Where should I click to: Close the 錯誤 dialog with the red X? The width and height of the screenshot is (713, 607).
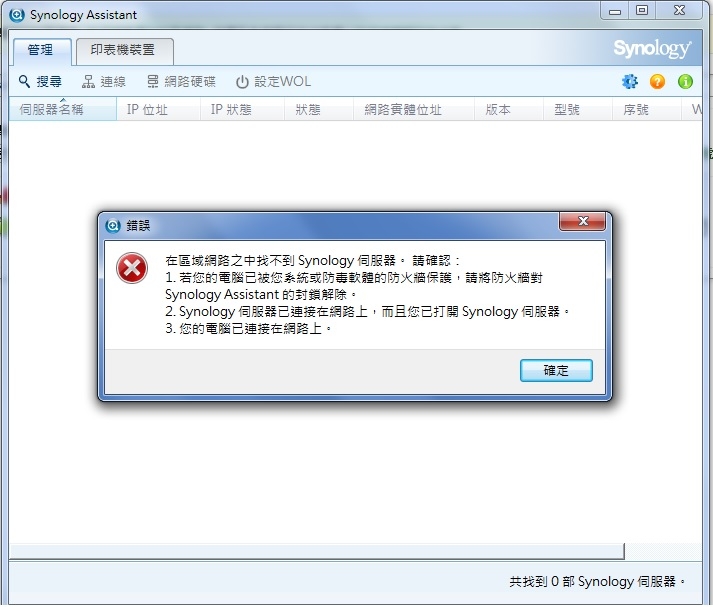582,221
